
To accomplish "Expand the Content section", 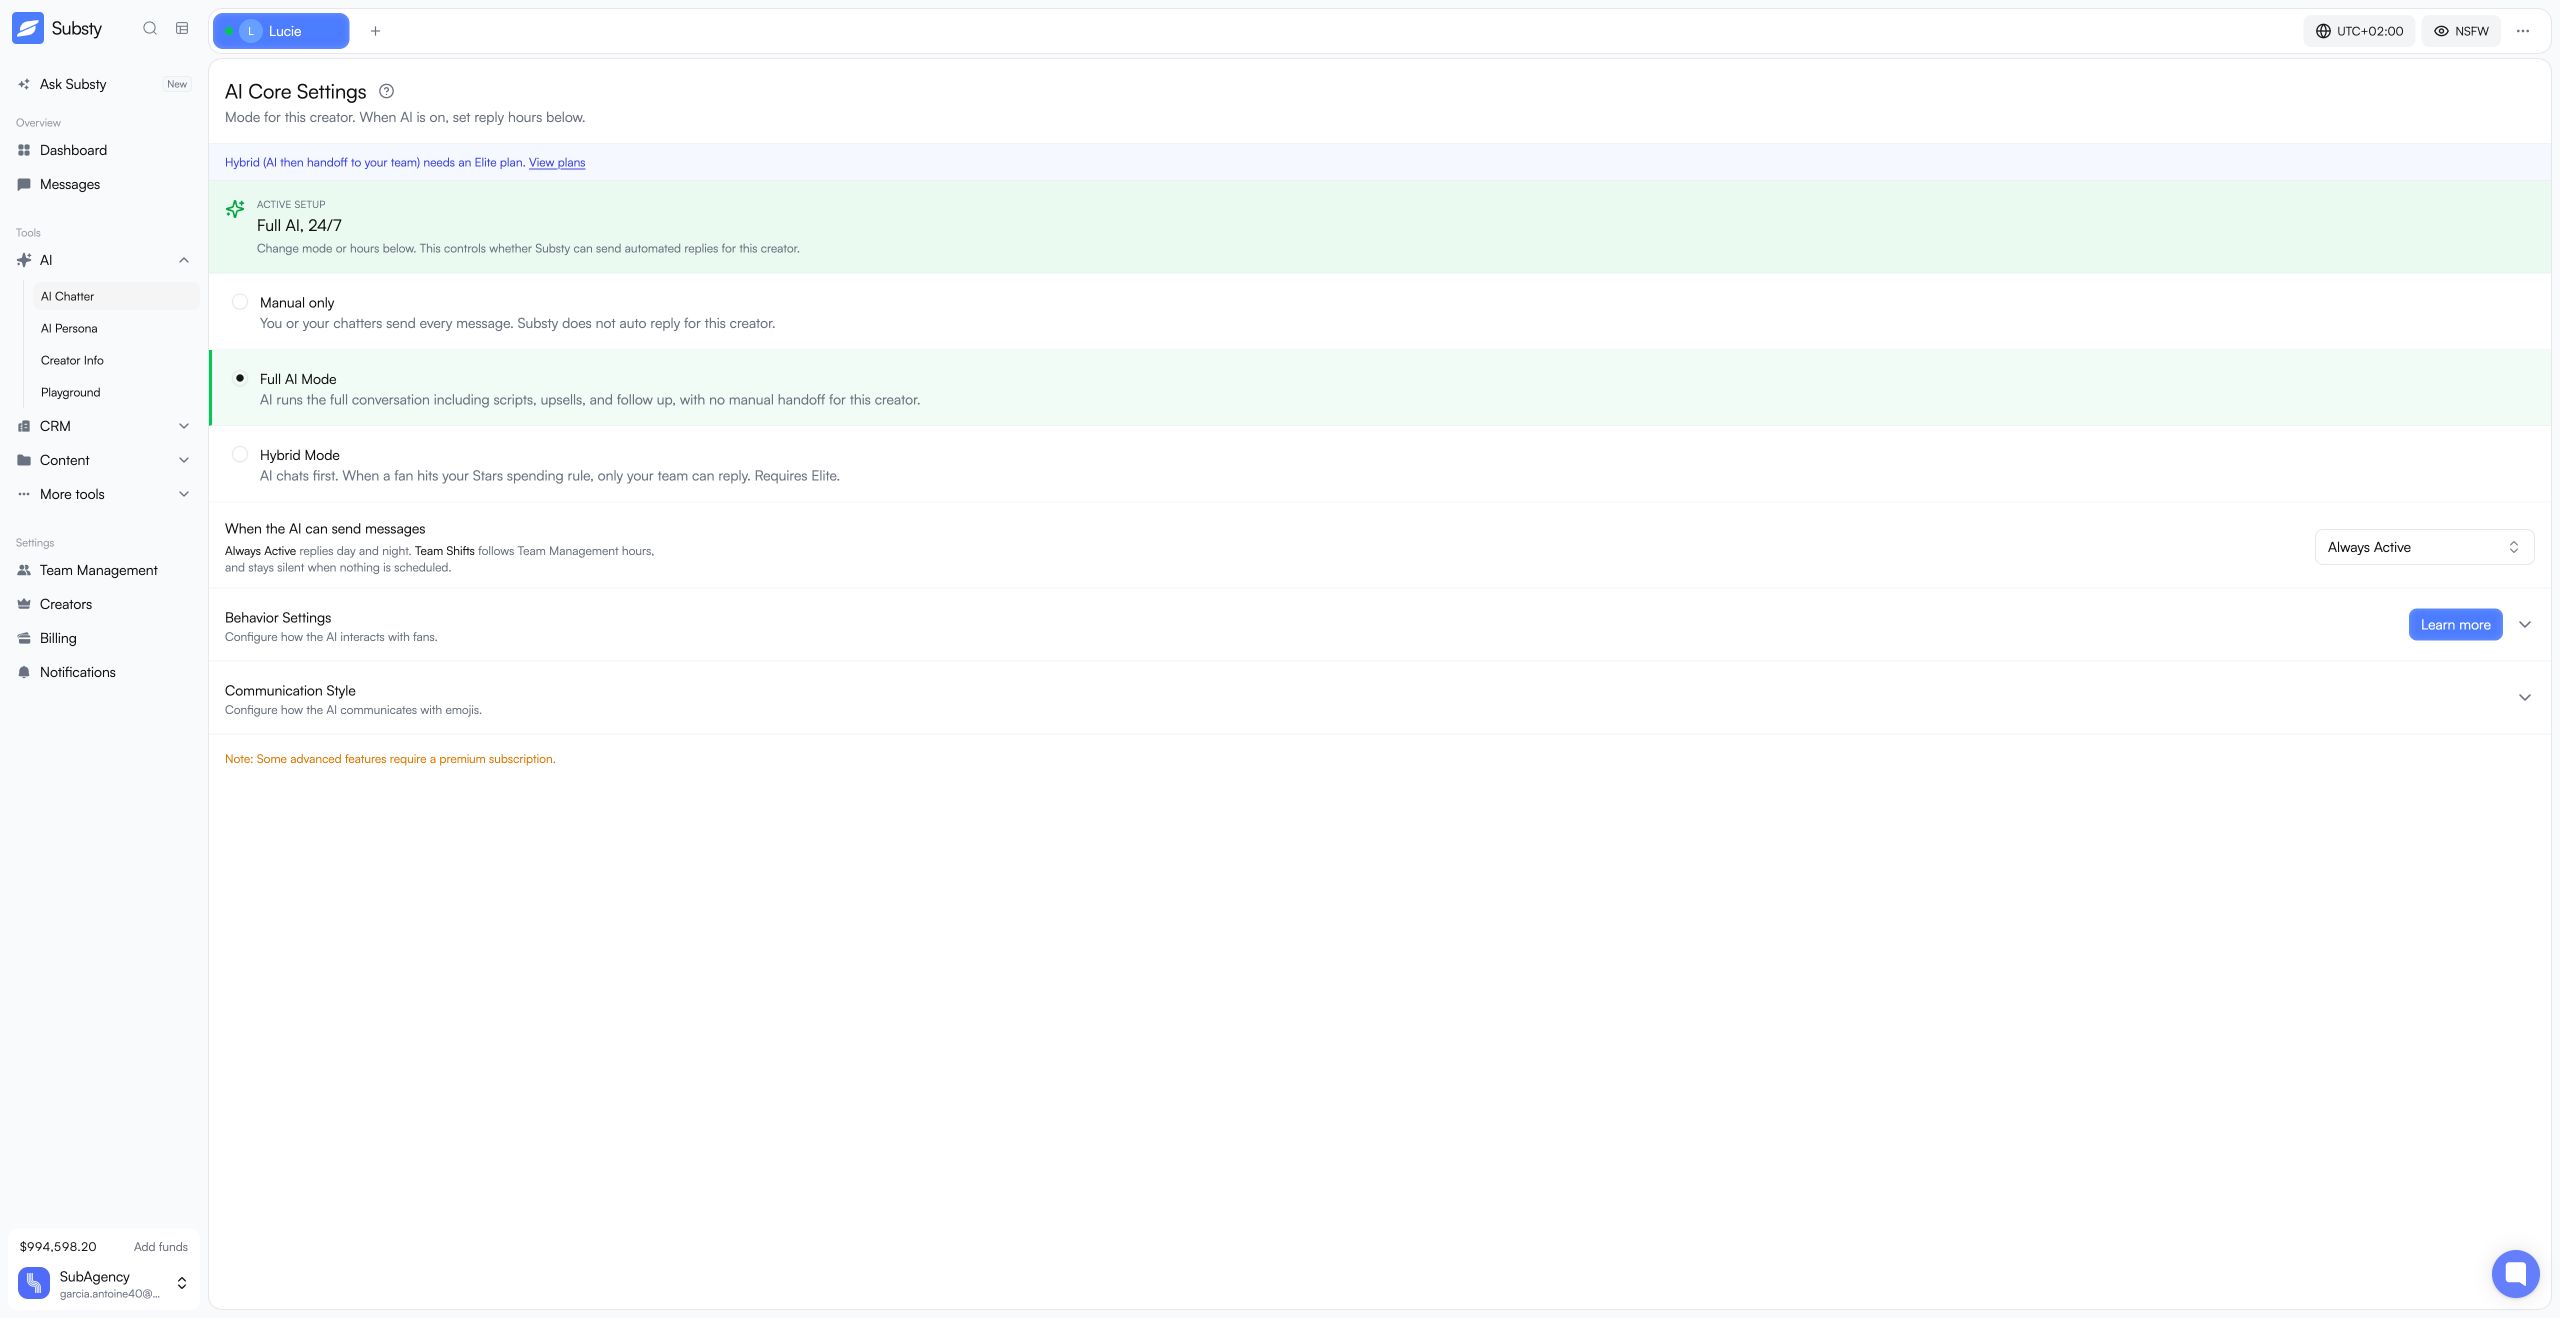I will pos(184,461).
